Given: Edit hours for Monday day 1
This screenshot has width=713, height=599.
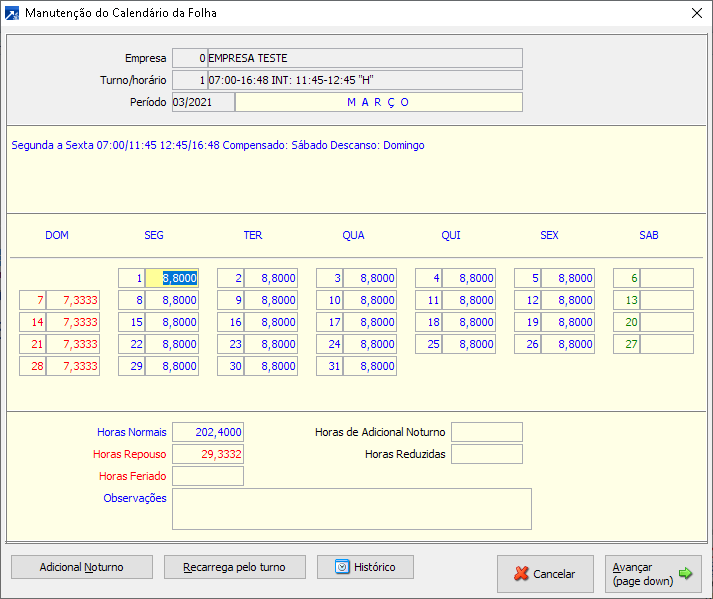Looking at the screenshot, I should pos(172,278).
